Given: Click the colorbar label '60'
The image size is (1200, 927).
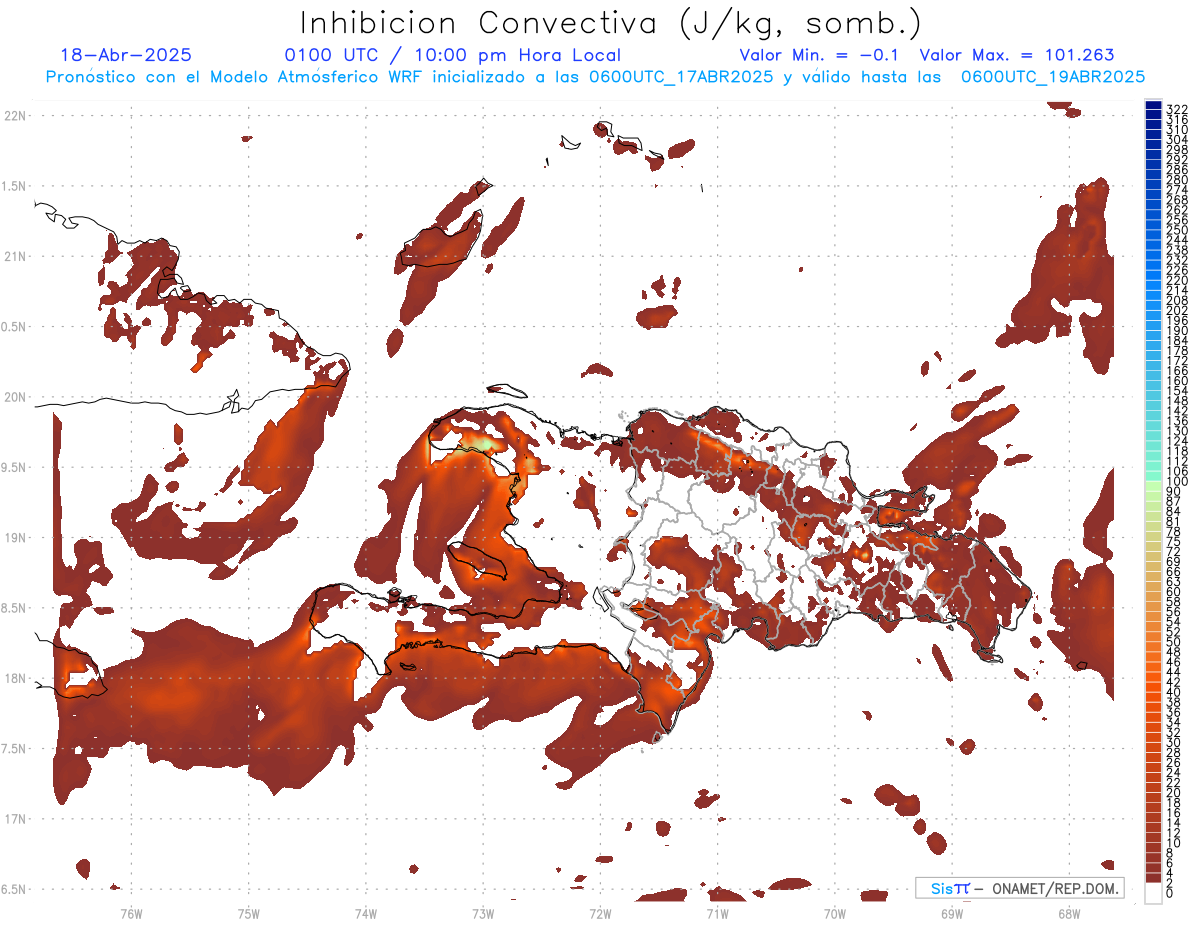Looking at the screenshot, I should point(1174,592).
